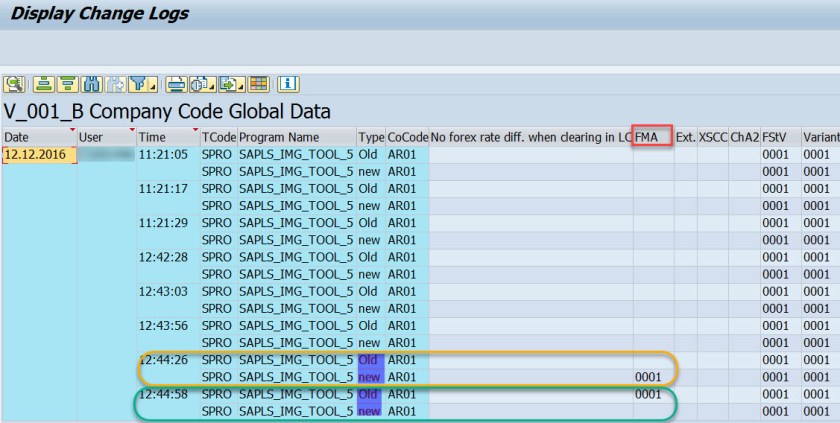This screenshot has height=423, width=840.
Task: Click the Details magnifier icon in toolbar
Action: pyautogui.click(x=15, y=83)
